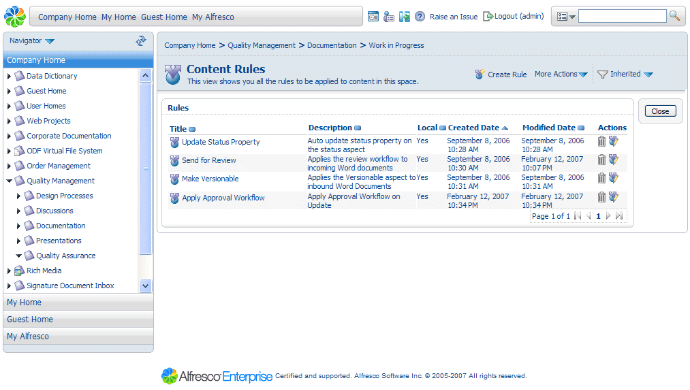
Task: Expand the Data Dictionary tree node
Action: click(x=9, y=76)
